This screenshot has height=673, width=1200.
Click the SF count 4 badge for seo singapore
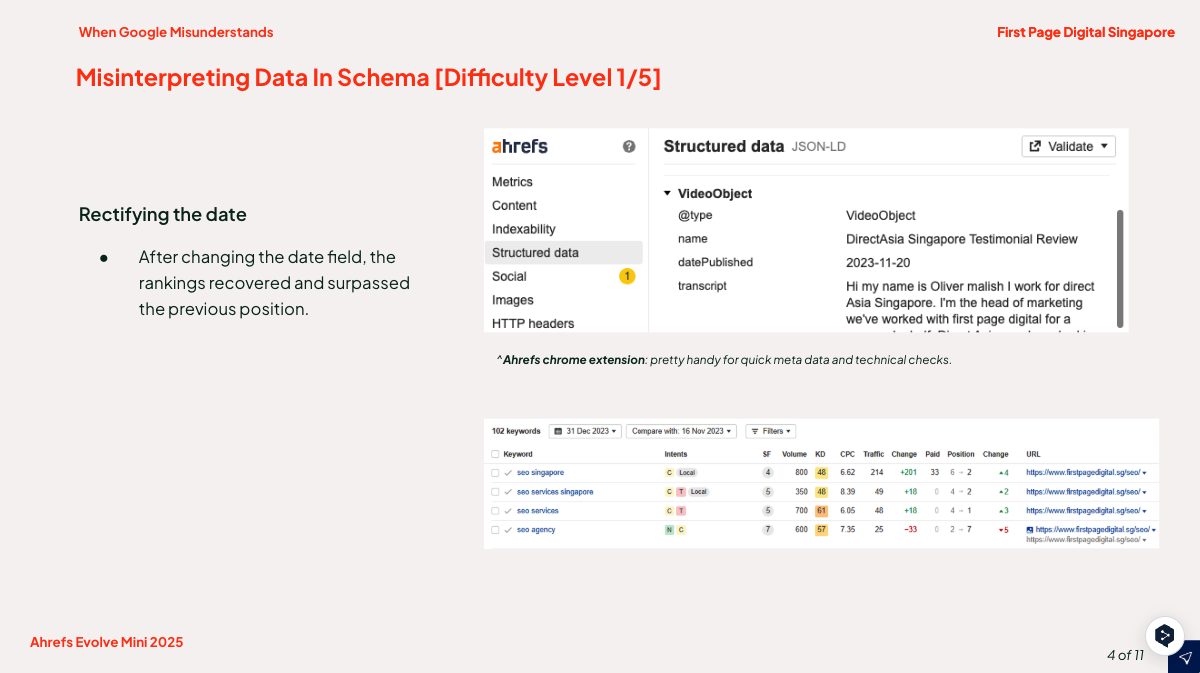[768, 473]
